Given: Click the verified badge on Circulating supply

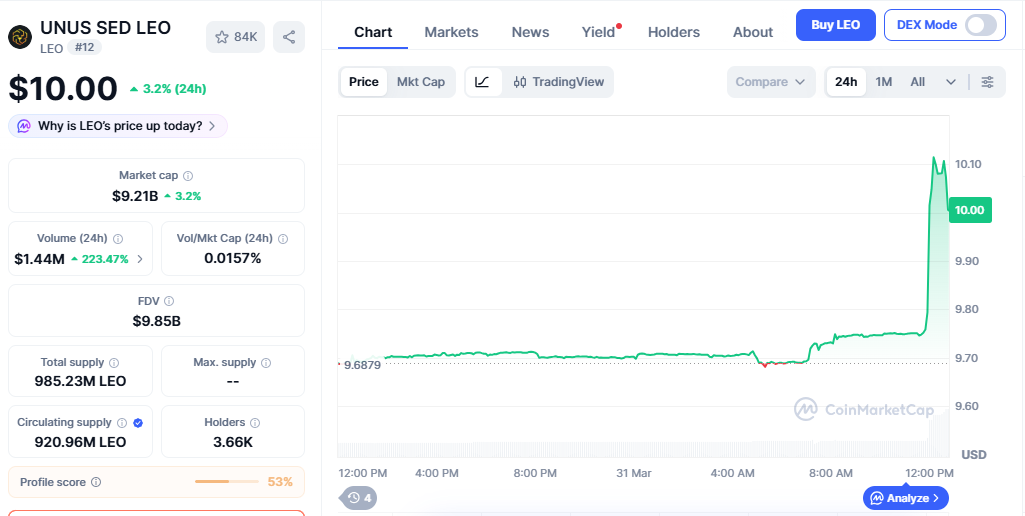Looking at the screenshot, I should [x=138, y=423].
